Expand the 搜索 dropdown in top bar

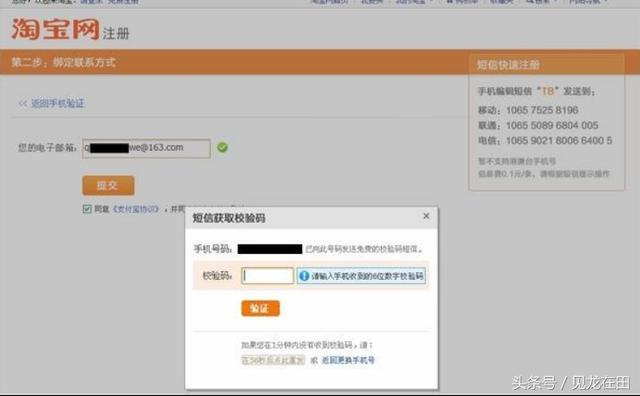click(x=541, y=2)
